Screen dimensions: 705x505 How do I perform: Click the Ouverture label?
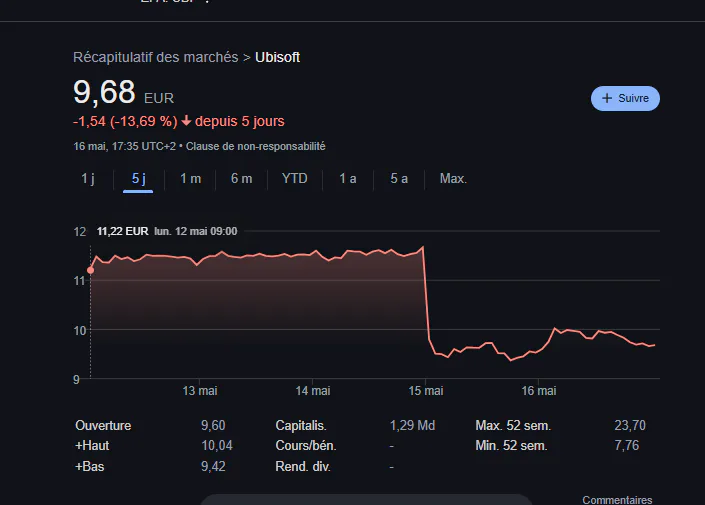click(103, 425)
